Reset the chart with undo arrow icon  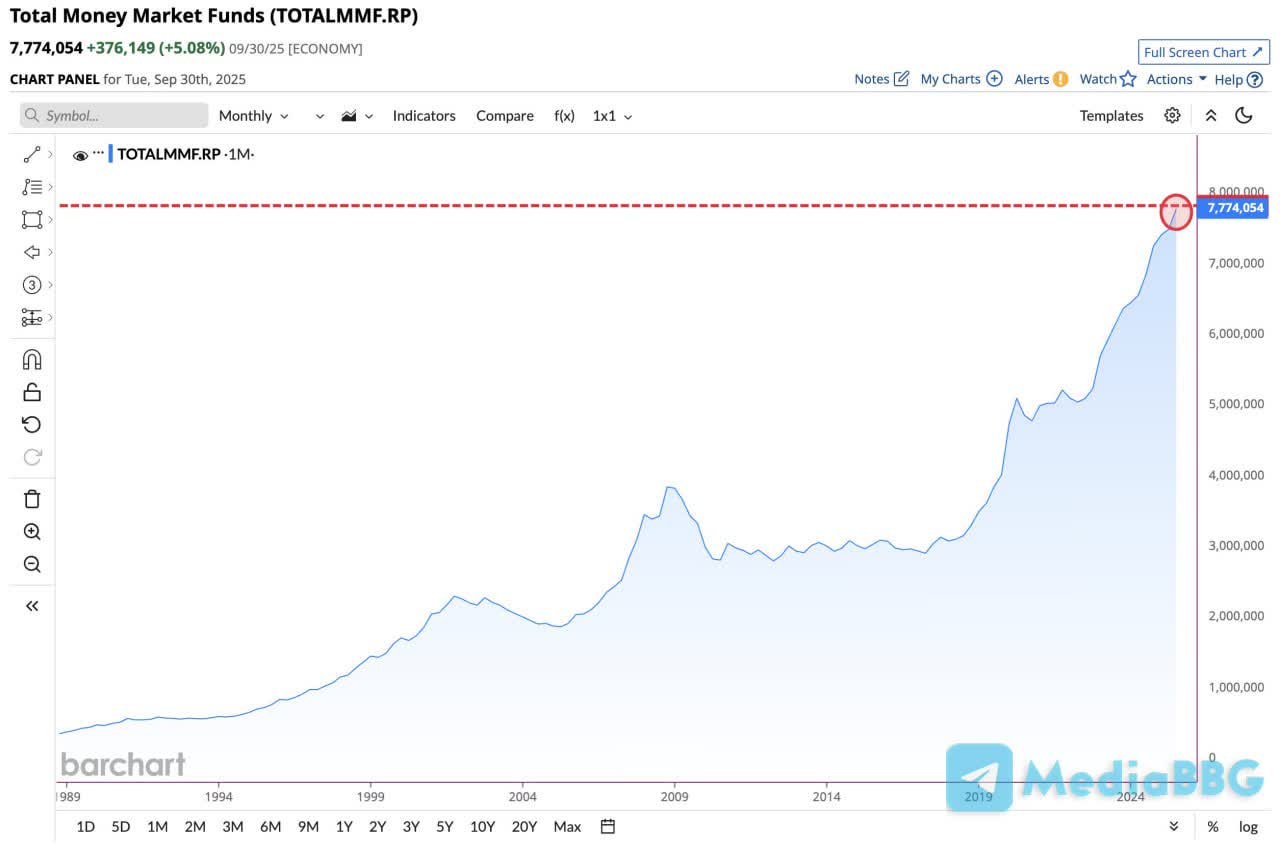32,424
